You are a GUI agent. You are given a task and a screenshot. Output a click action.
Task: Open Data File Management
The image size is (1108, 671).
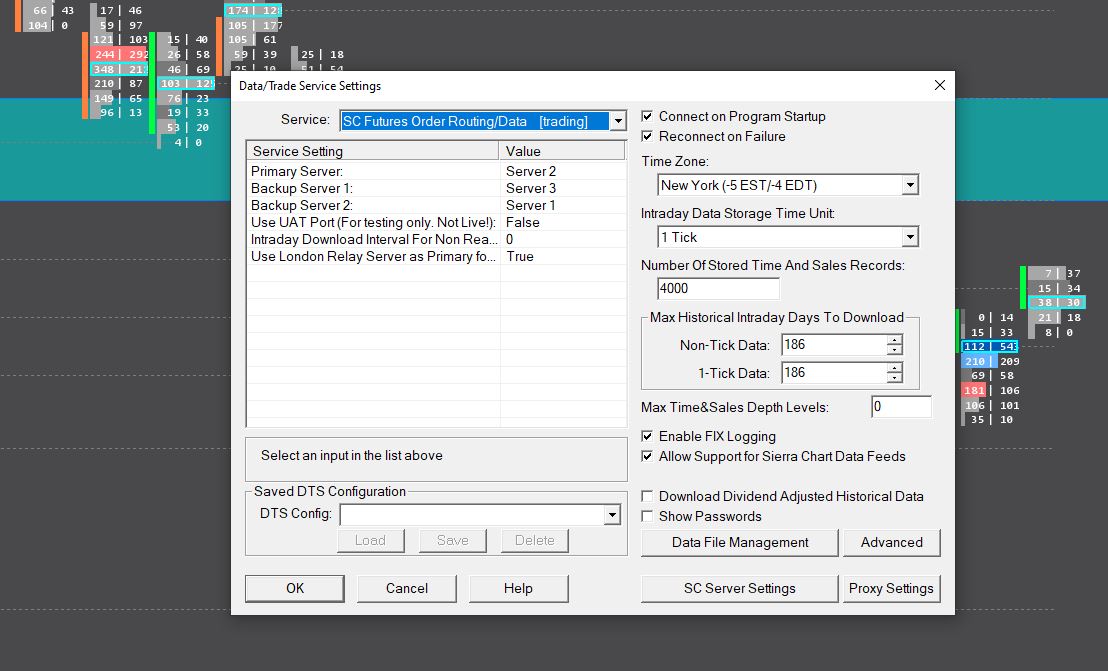tap(740, 542)
